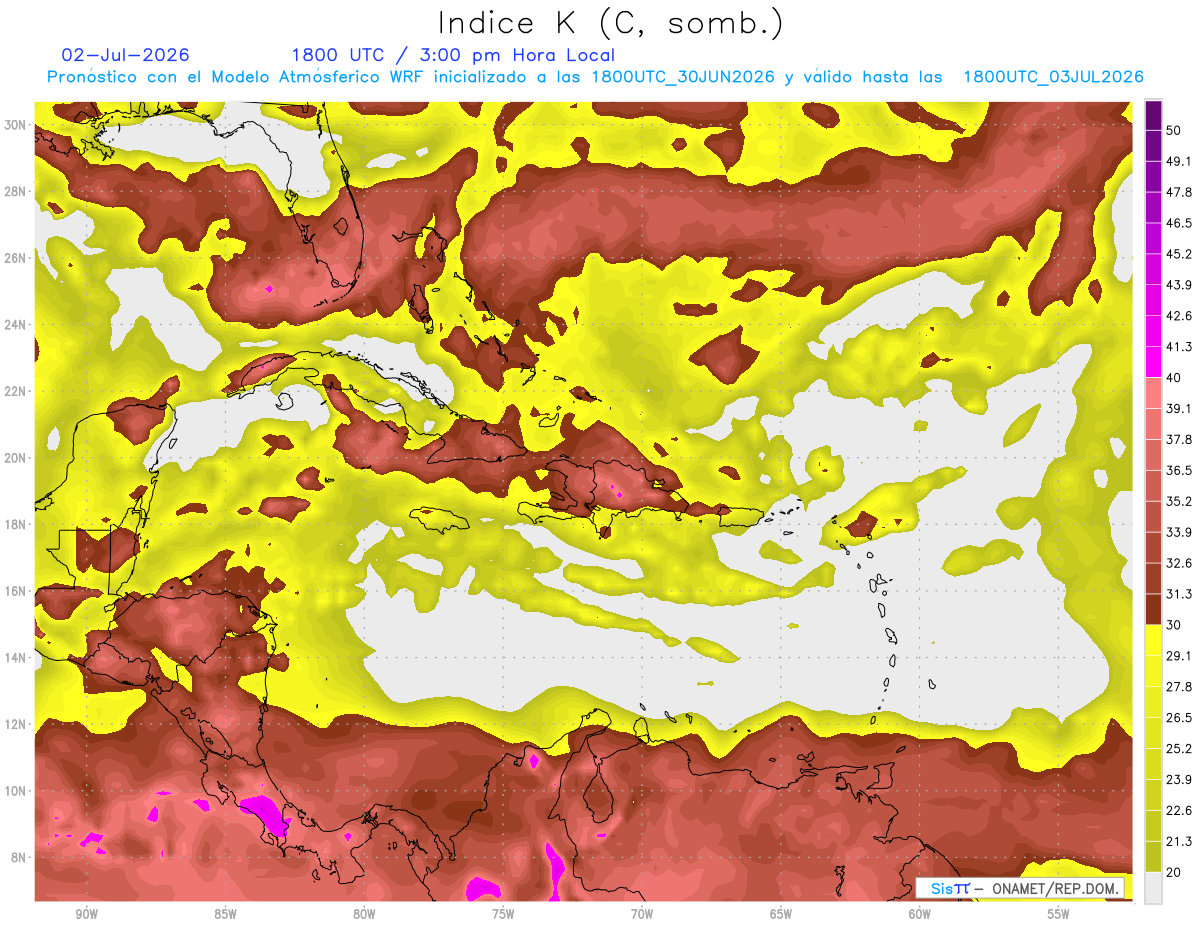Viewport: 1200px width, 927px height.
Task: Pick the gray swatch below colorbar 20
Action: coord(1153,888)
